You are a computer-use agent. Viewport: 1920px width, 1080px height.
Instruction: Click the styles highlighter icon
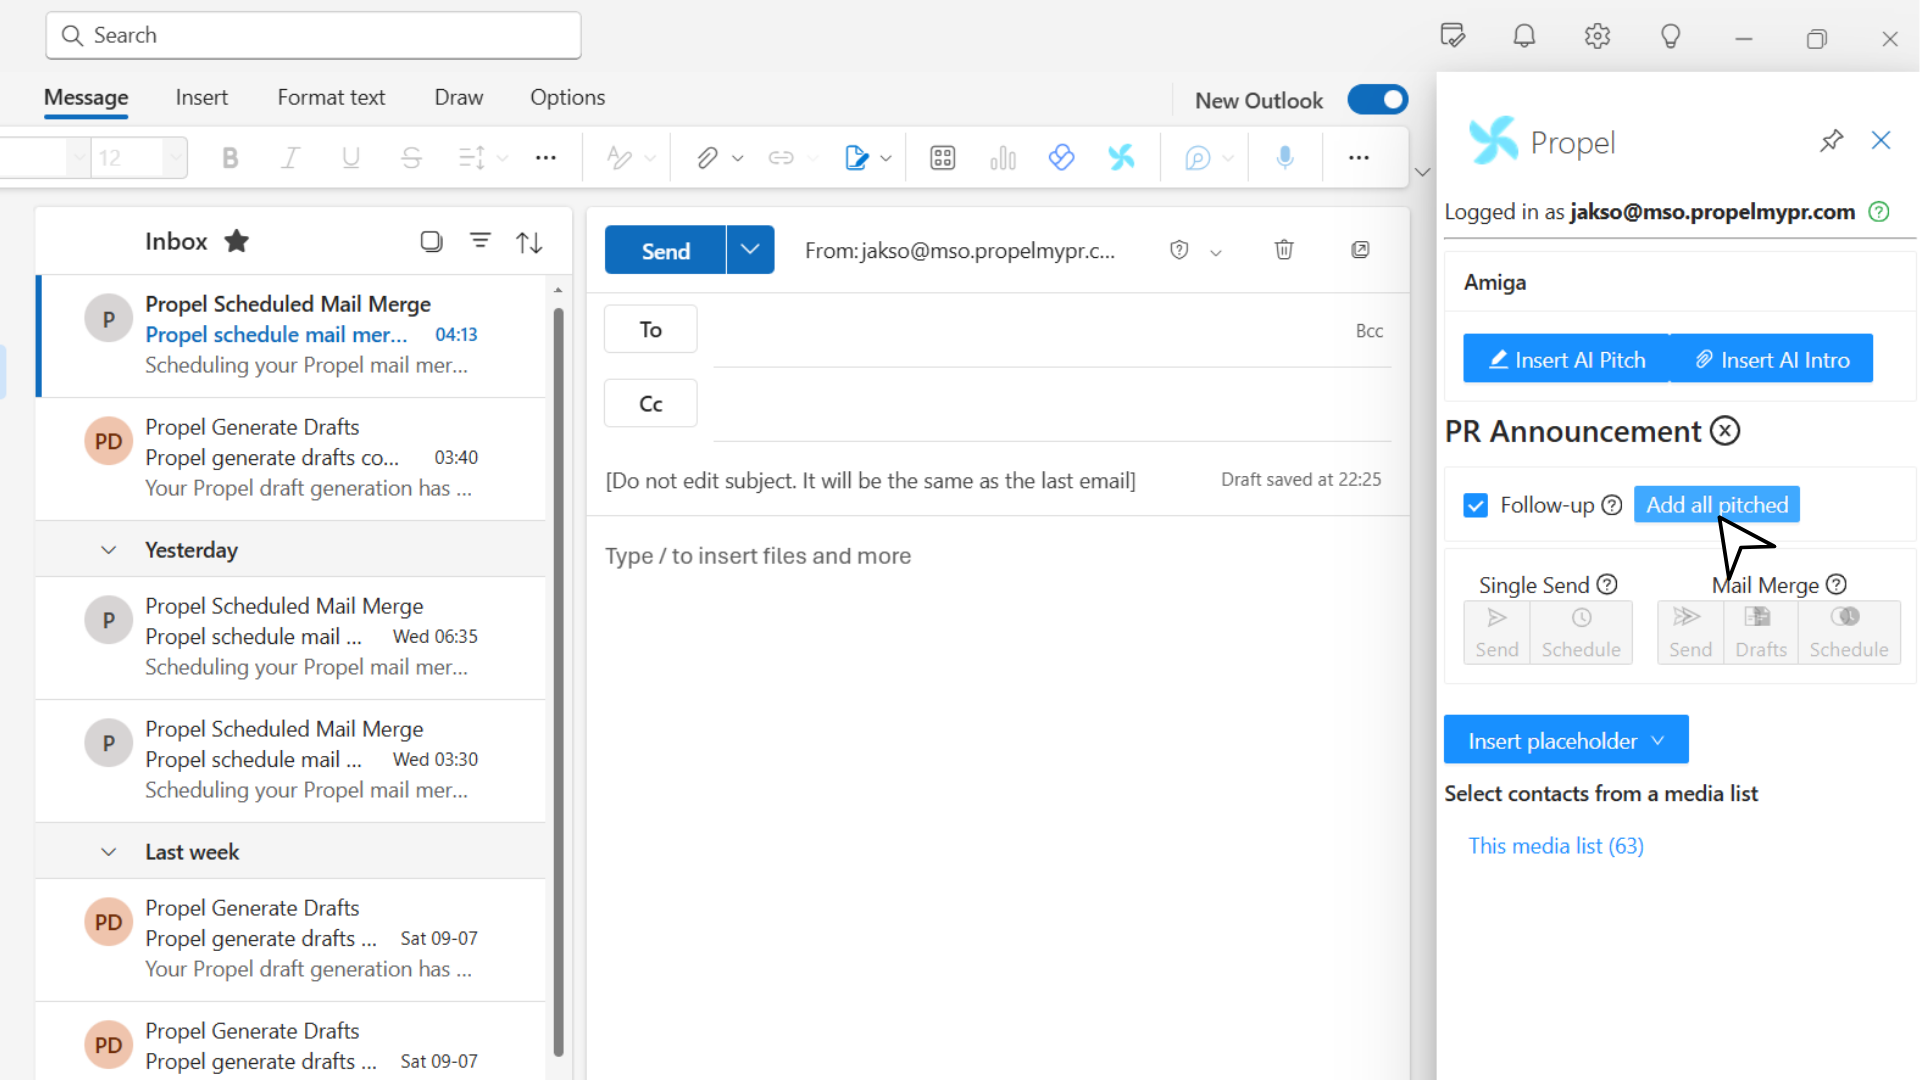coord(619,158)
